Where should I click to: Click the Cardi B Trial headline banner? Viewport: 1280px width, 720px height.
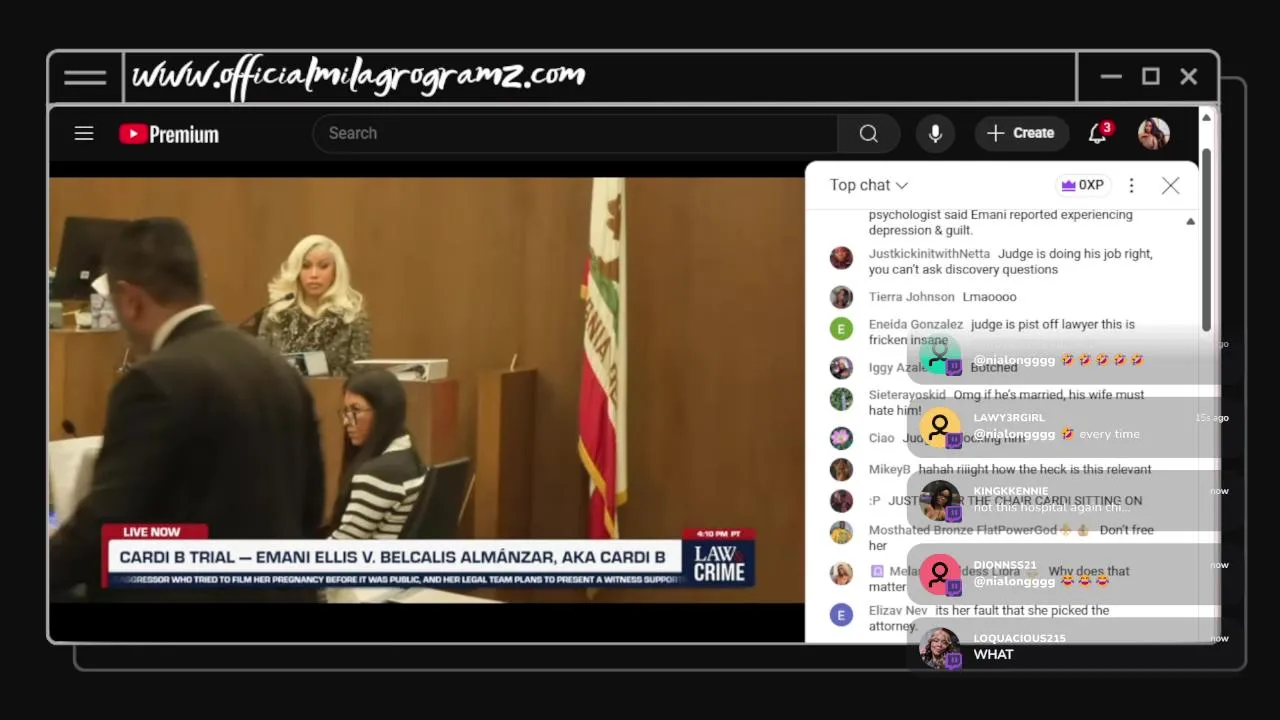392,557
